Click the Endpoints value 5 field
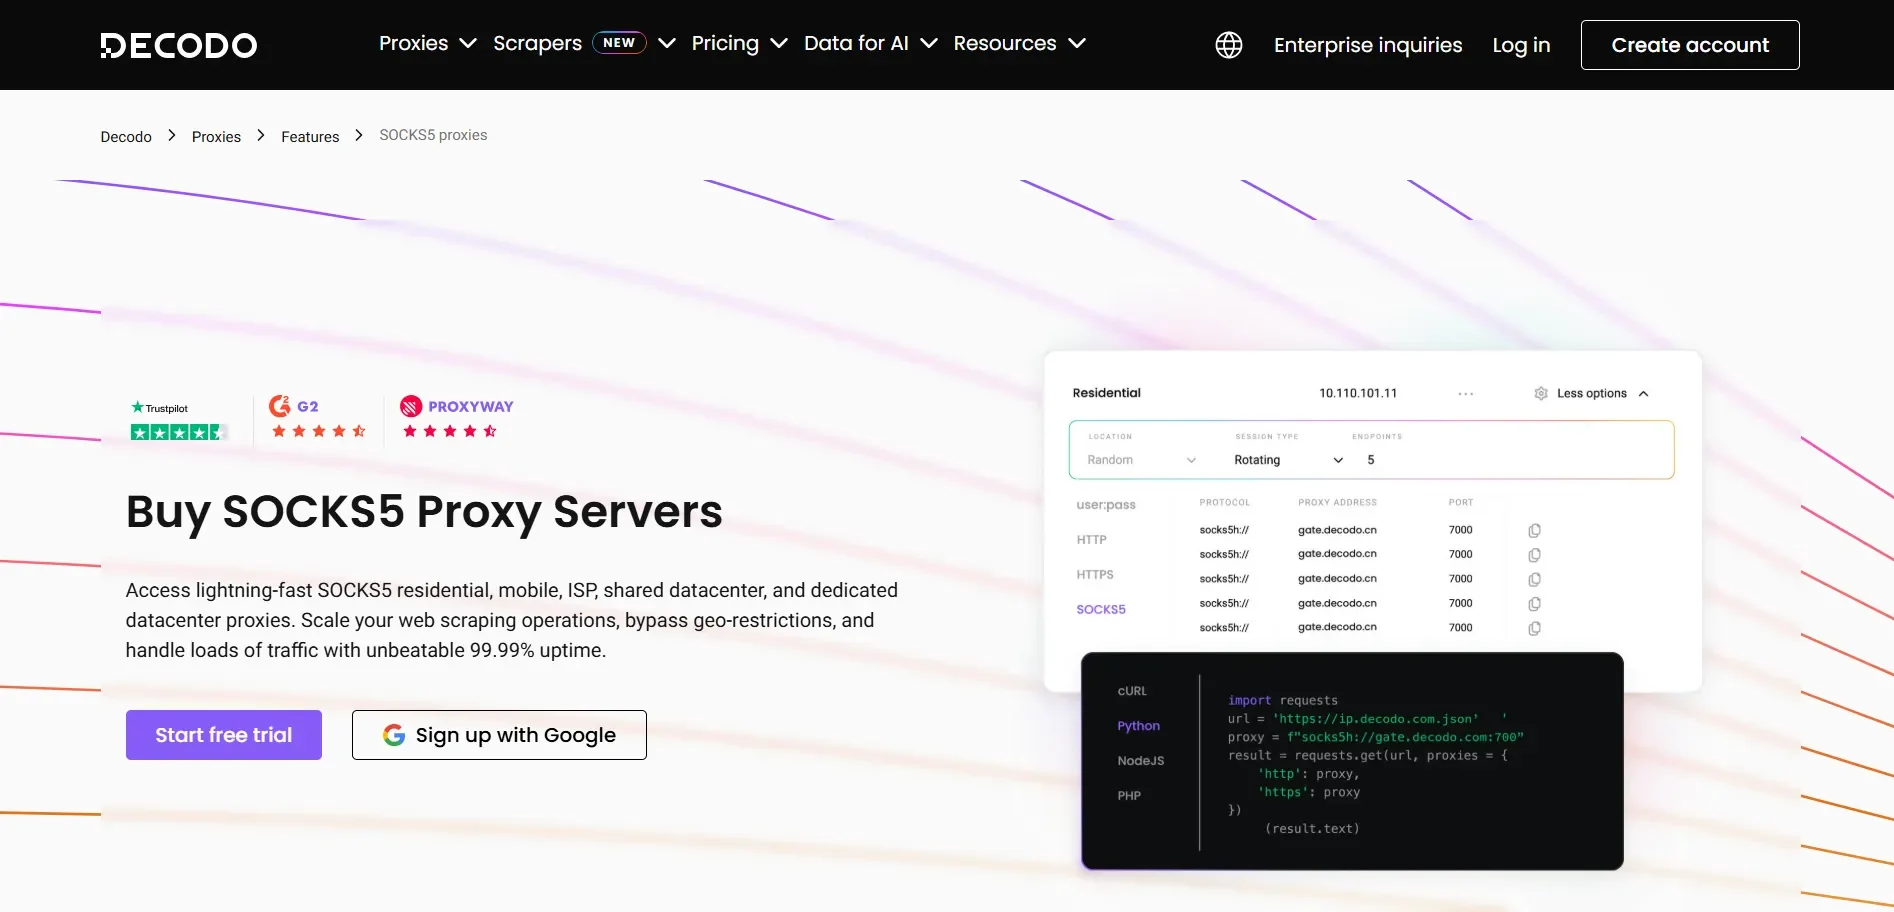The image size is (1894, 912). coord(1371,460)
